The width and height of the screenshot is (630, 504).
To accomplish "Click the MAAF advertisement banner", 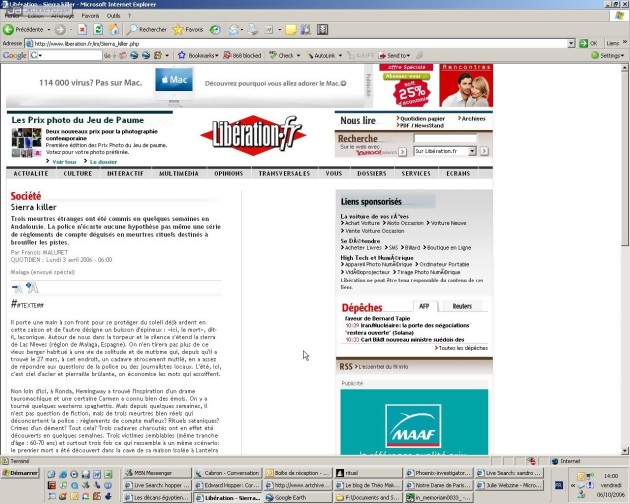I will click(x=414, y=422).
